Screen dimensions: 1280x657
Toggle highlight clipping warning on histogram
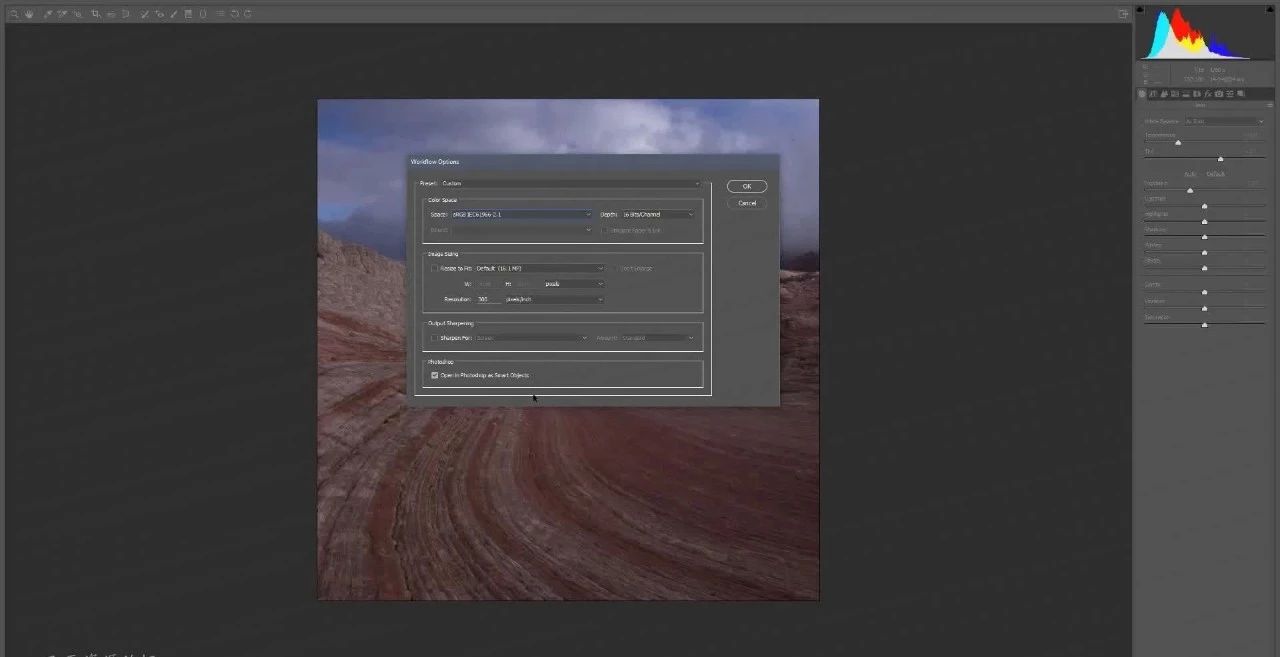tap(1269, 10)
